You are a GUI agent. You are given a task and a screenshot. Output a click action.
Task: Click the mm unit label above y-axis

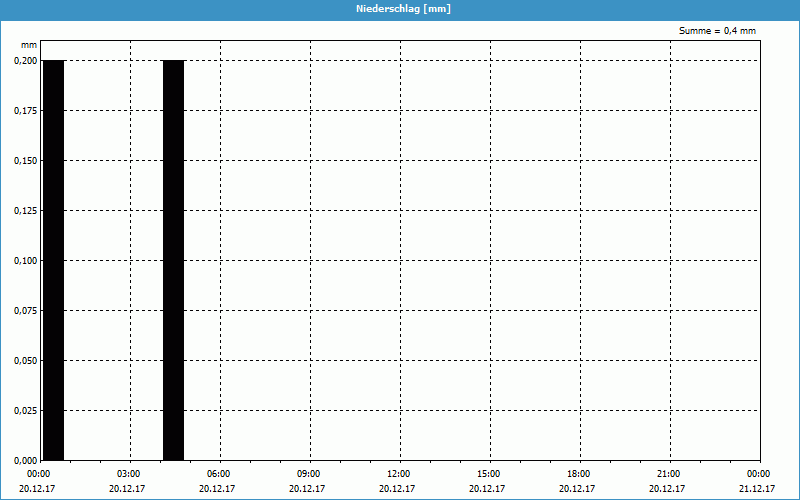click(29, 45)
